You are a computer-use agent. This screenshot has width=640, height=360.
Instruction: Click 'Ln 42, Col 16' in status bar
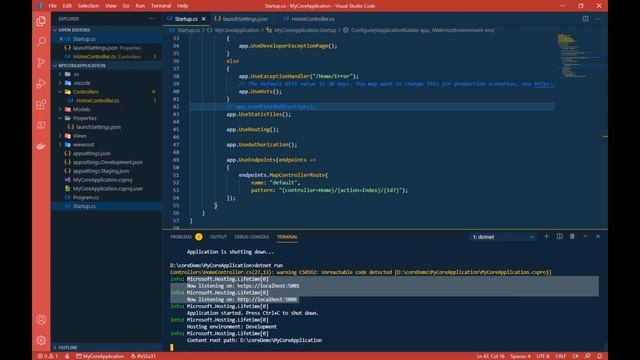tap(491, 356)
